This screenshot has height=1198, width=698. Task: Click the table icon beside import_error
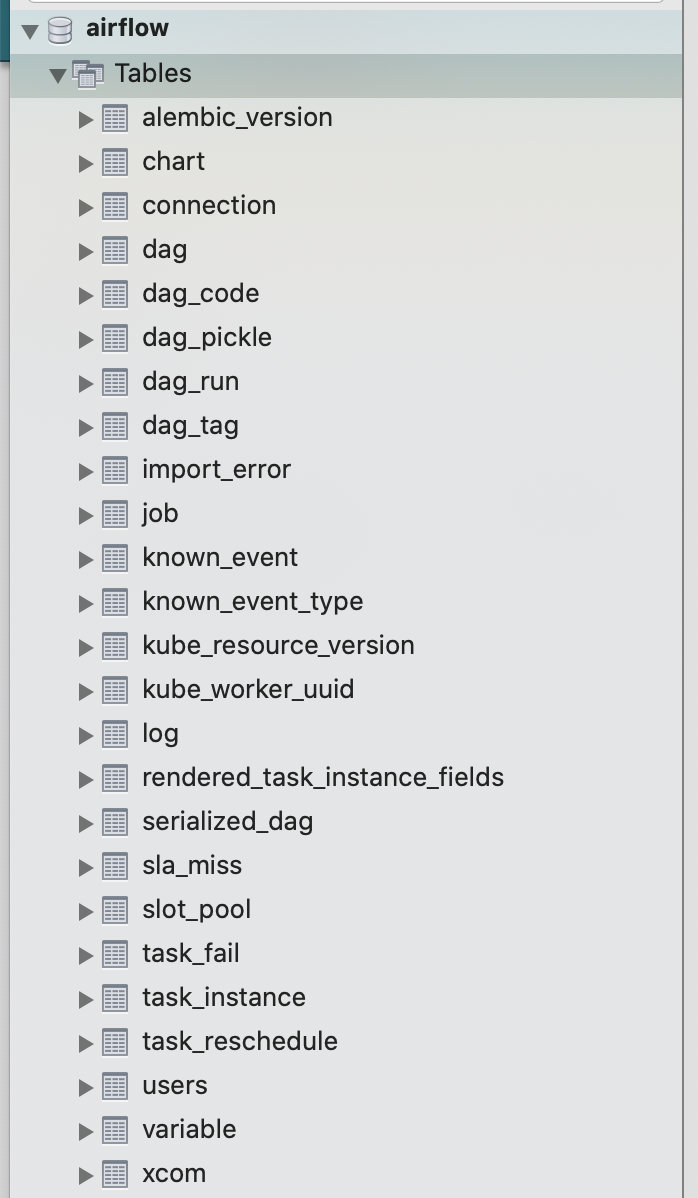[x=115, y=471]
